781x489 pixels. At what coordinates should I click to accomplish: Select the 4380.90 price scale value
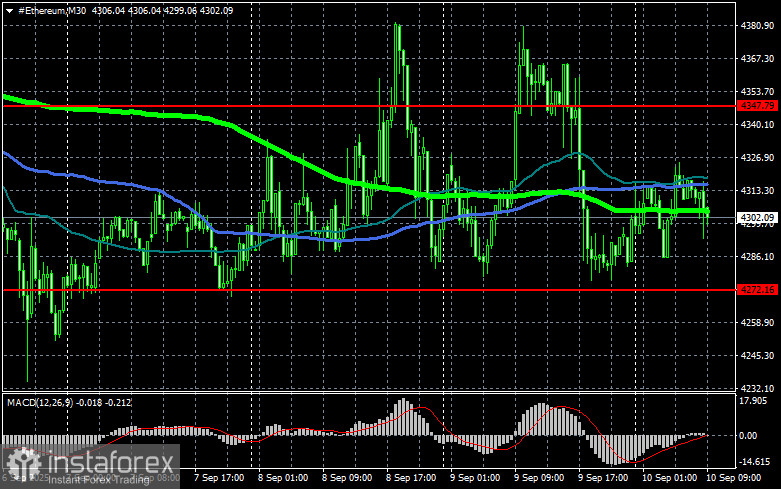tap(758, 26)
